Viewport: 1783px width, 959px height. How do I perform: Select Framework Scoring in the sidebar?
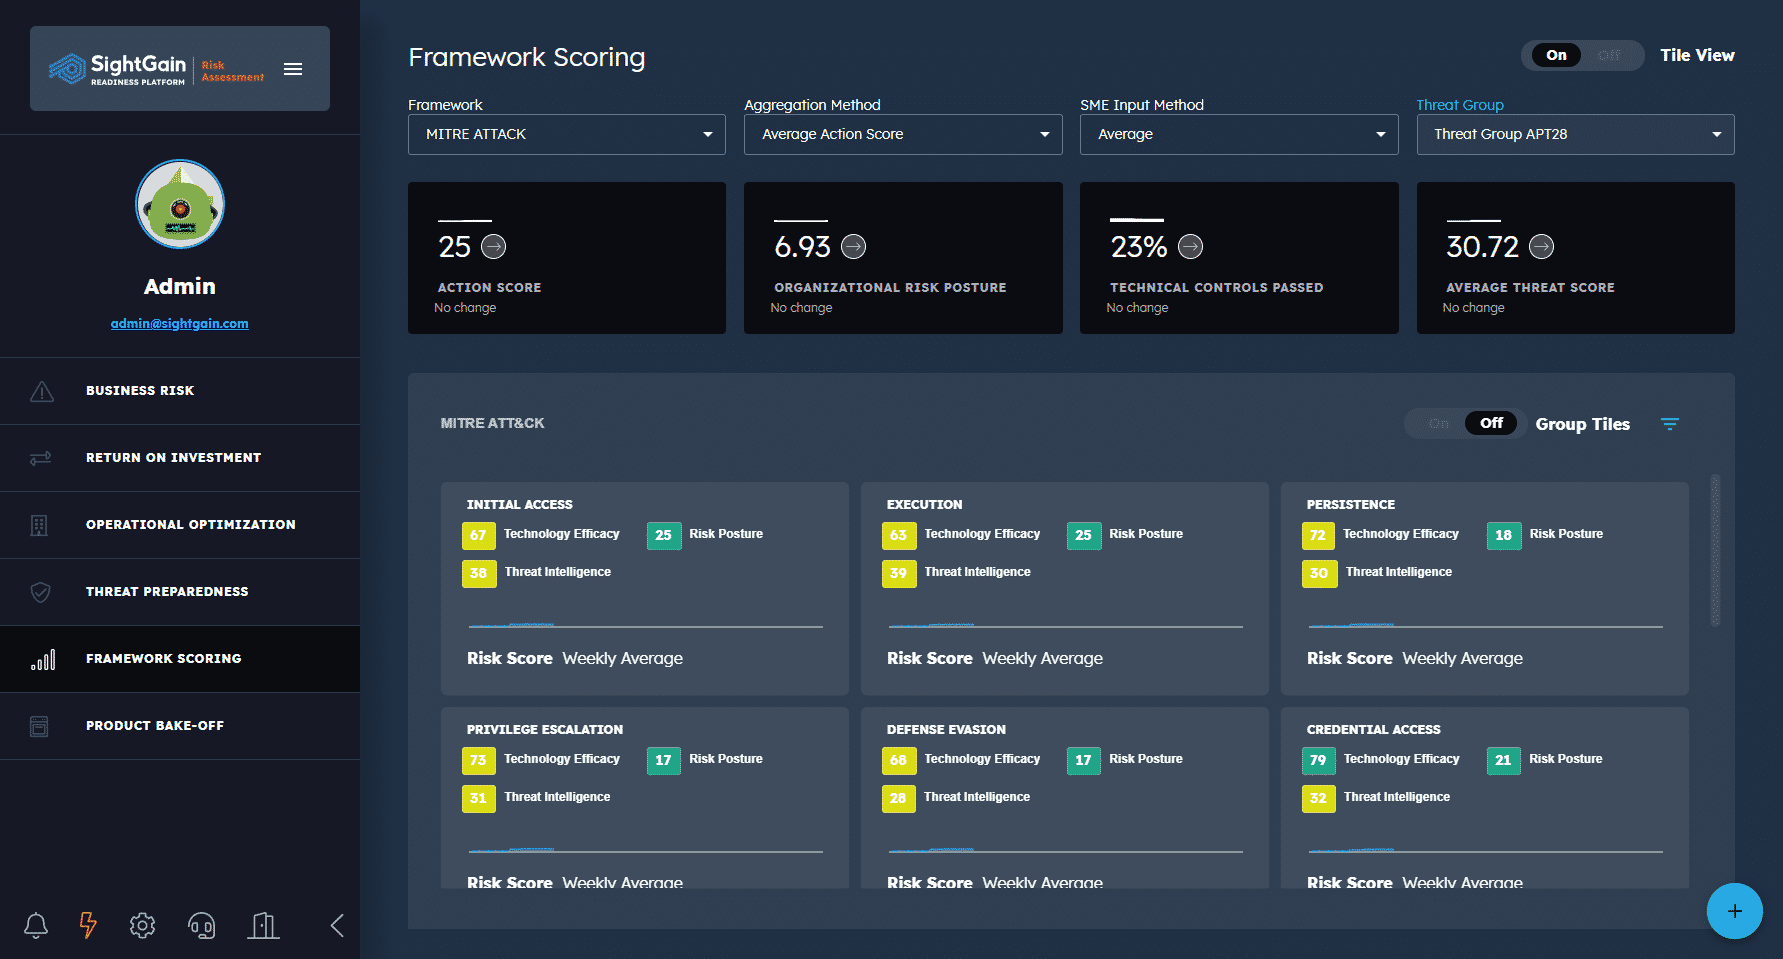180,659
